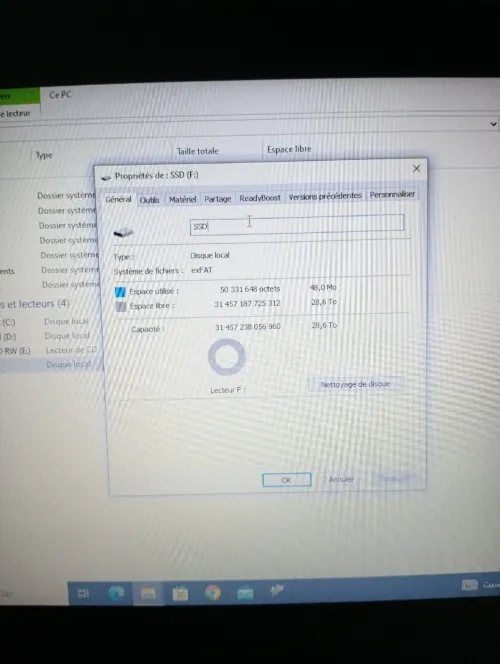Click the greyed Appliquer button
This screenshot has height=664, width=500.
click(396, 479)
